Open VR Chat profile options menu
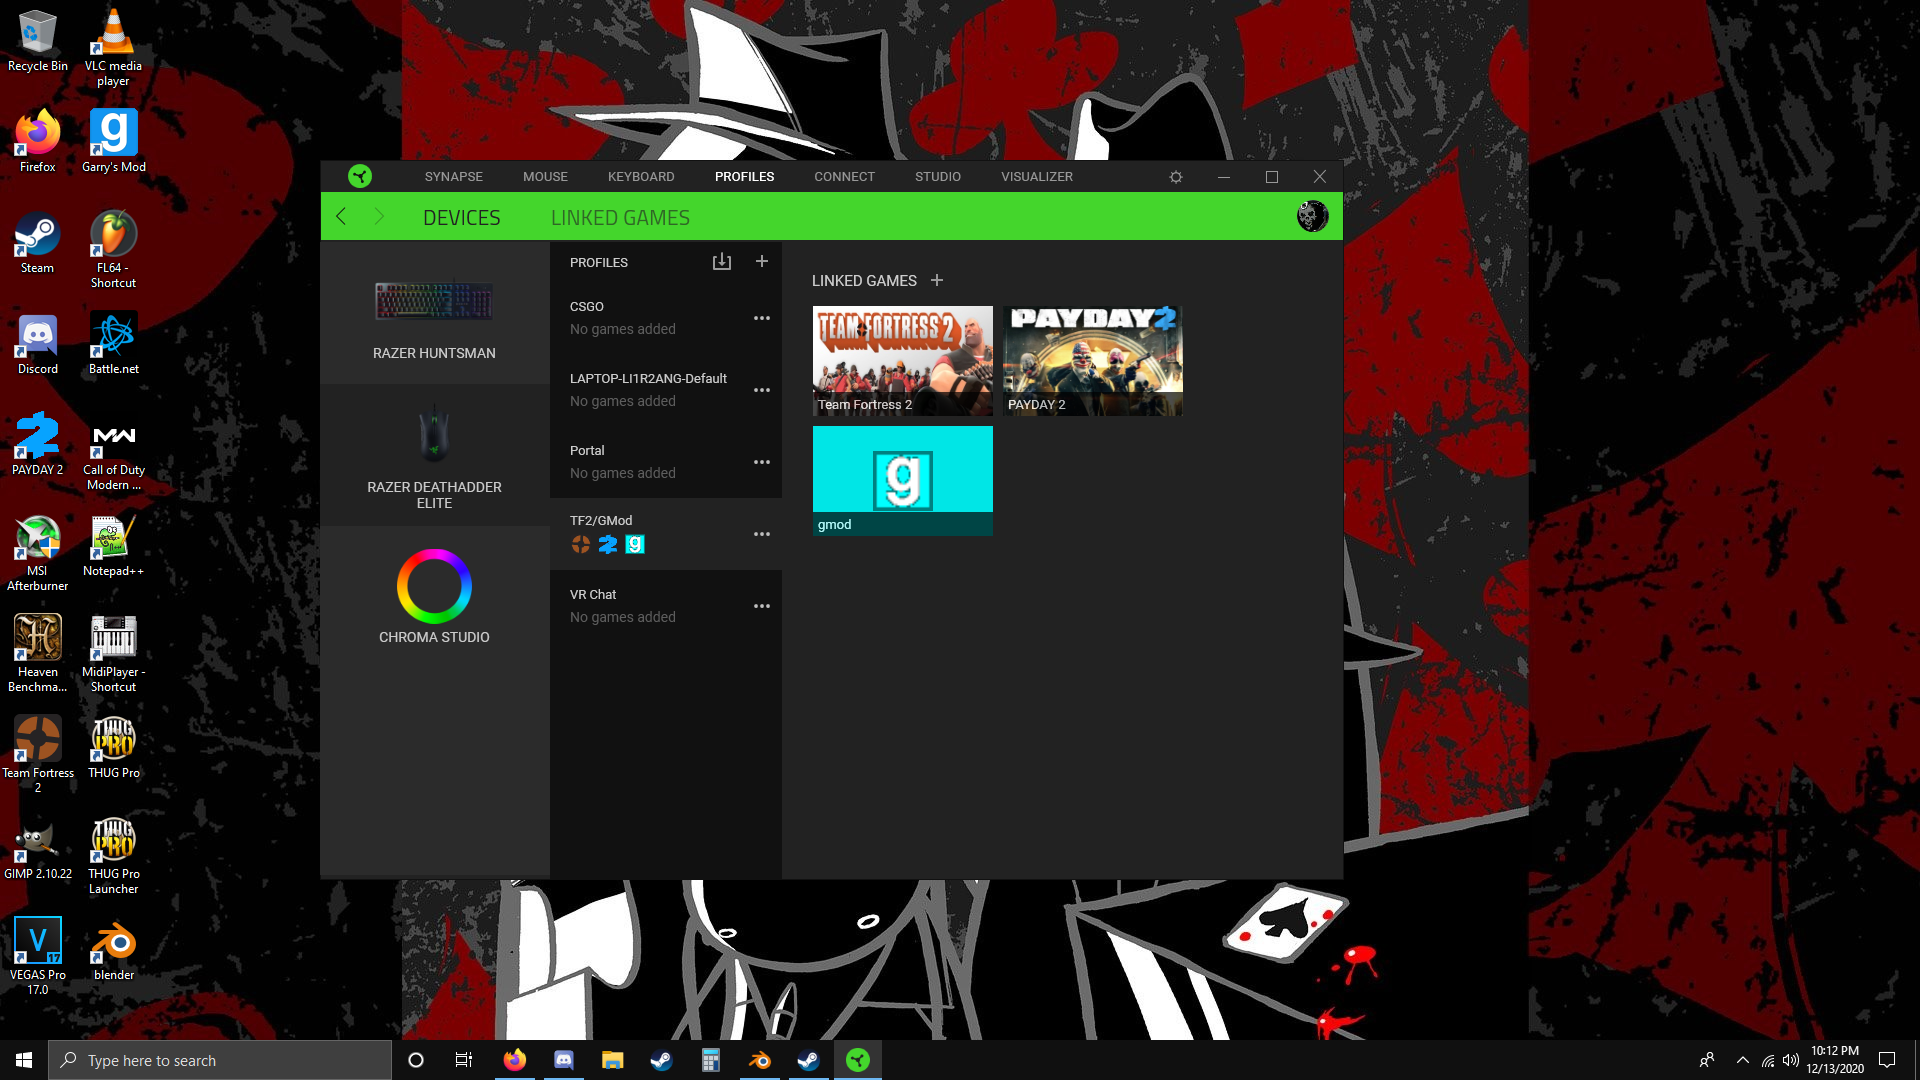Image resolution: width=1920 pixels, height=1080 pixels. [762, 606]
